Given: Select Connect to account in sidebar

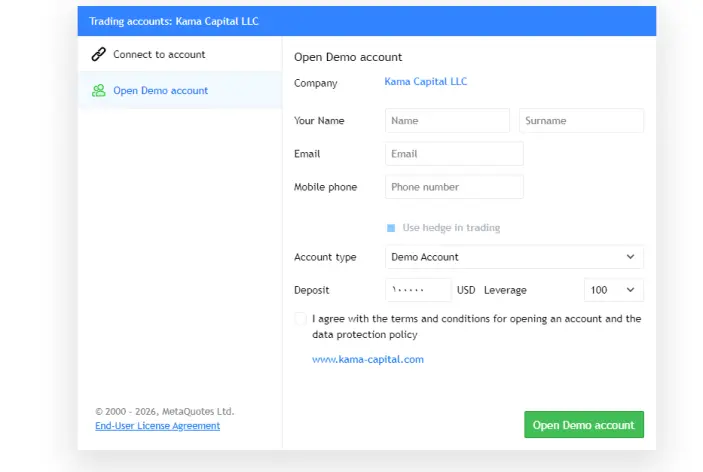Looking at the screenshot, I should coord(180,54).
